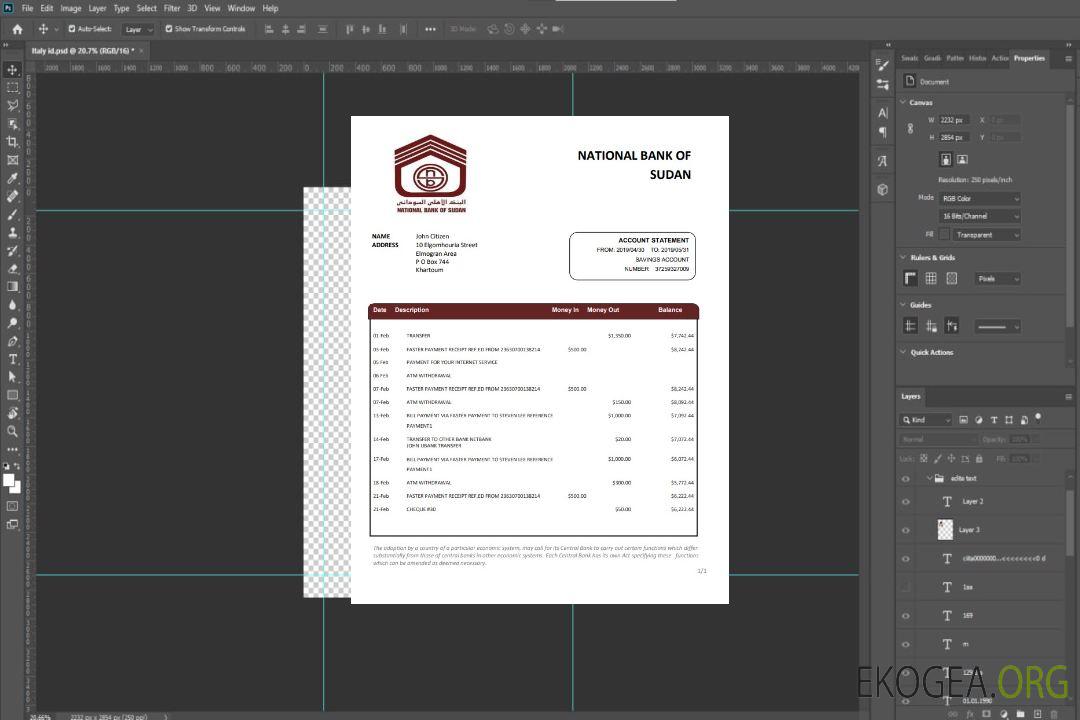The image size is (1080, 720).
Task: Collapse the Canvas section
Action: [x=903, y=102]
